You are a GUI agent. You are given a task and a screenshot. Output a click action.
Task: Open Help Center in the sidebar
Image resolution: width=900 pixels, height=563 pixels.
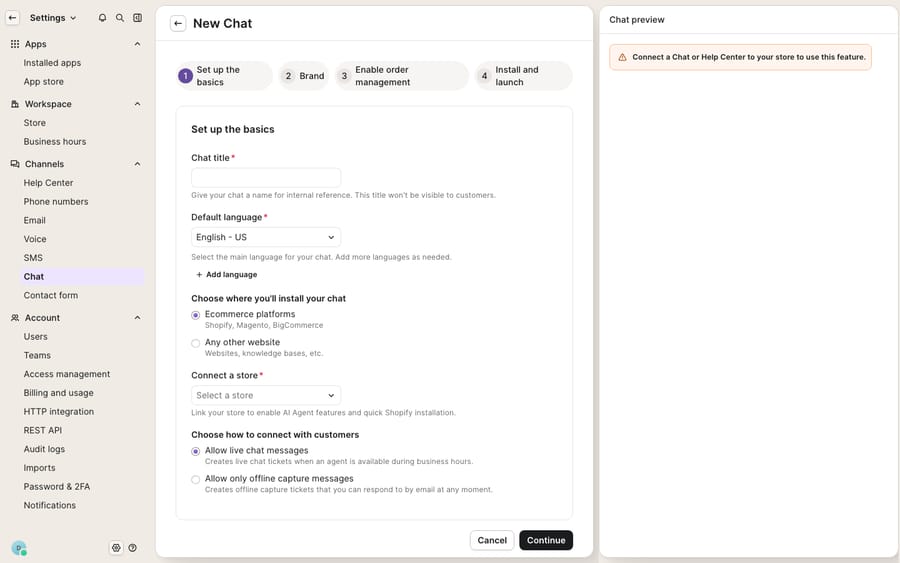pyautogui.click(x=48, y=183)
